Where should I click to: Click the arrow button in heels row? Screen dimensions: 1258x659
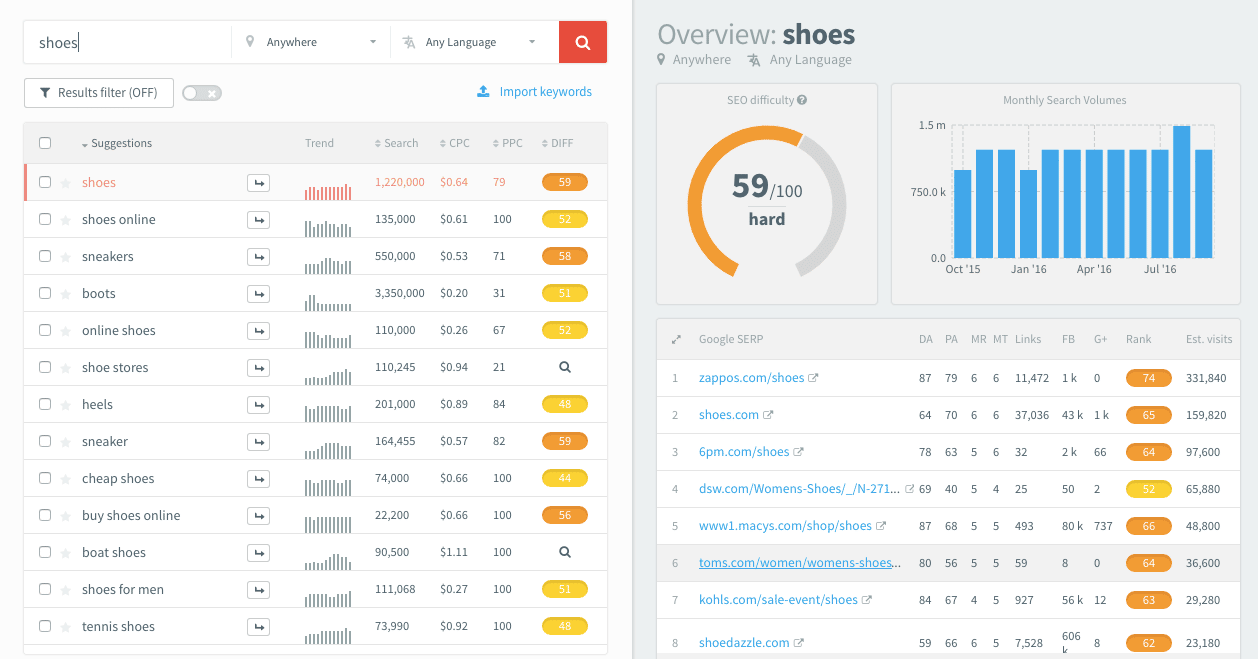tap(259, 405)
